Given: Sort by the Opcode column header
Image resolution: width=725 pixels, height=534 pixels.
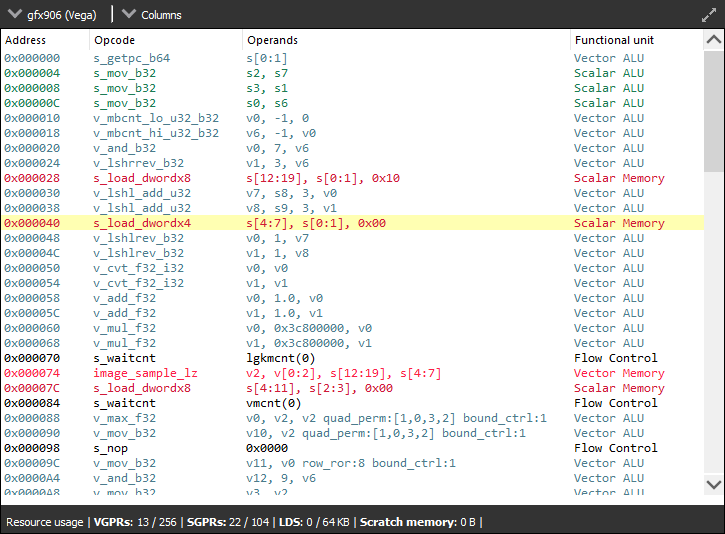Looking at the screenshot, I should (114, 40).
